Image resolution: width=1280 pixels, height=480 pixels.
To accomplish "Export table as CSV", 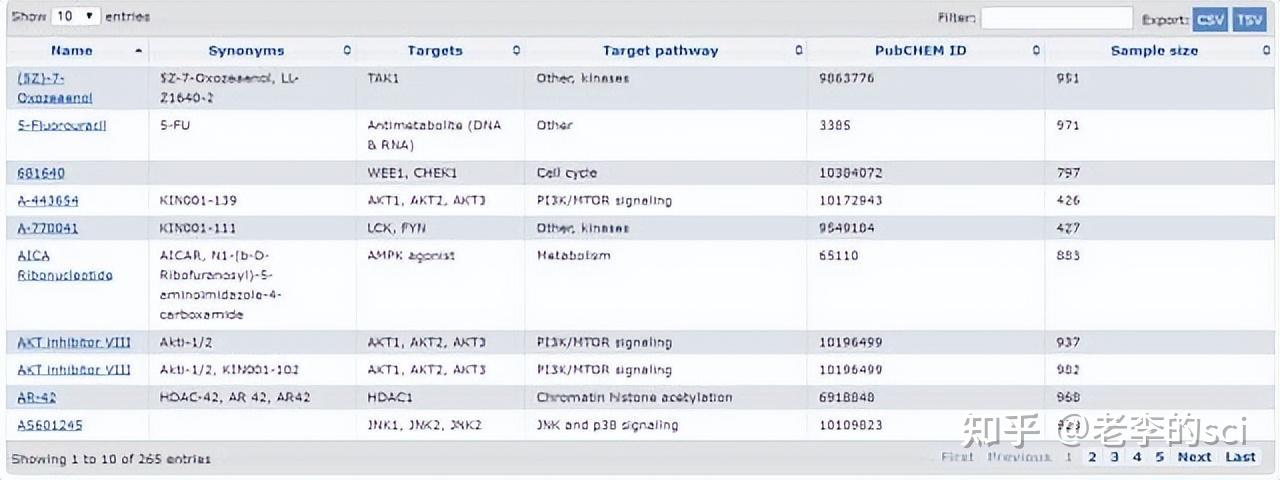I will pos(1210,19).
